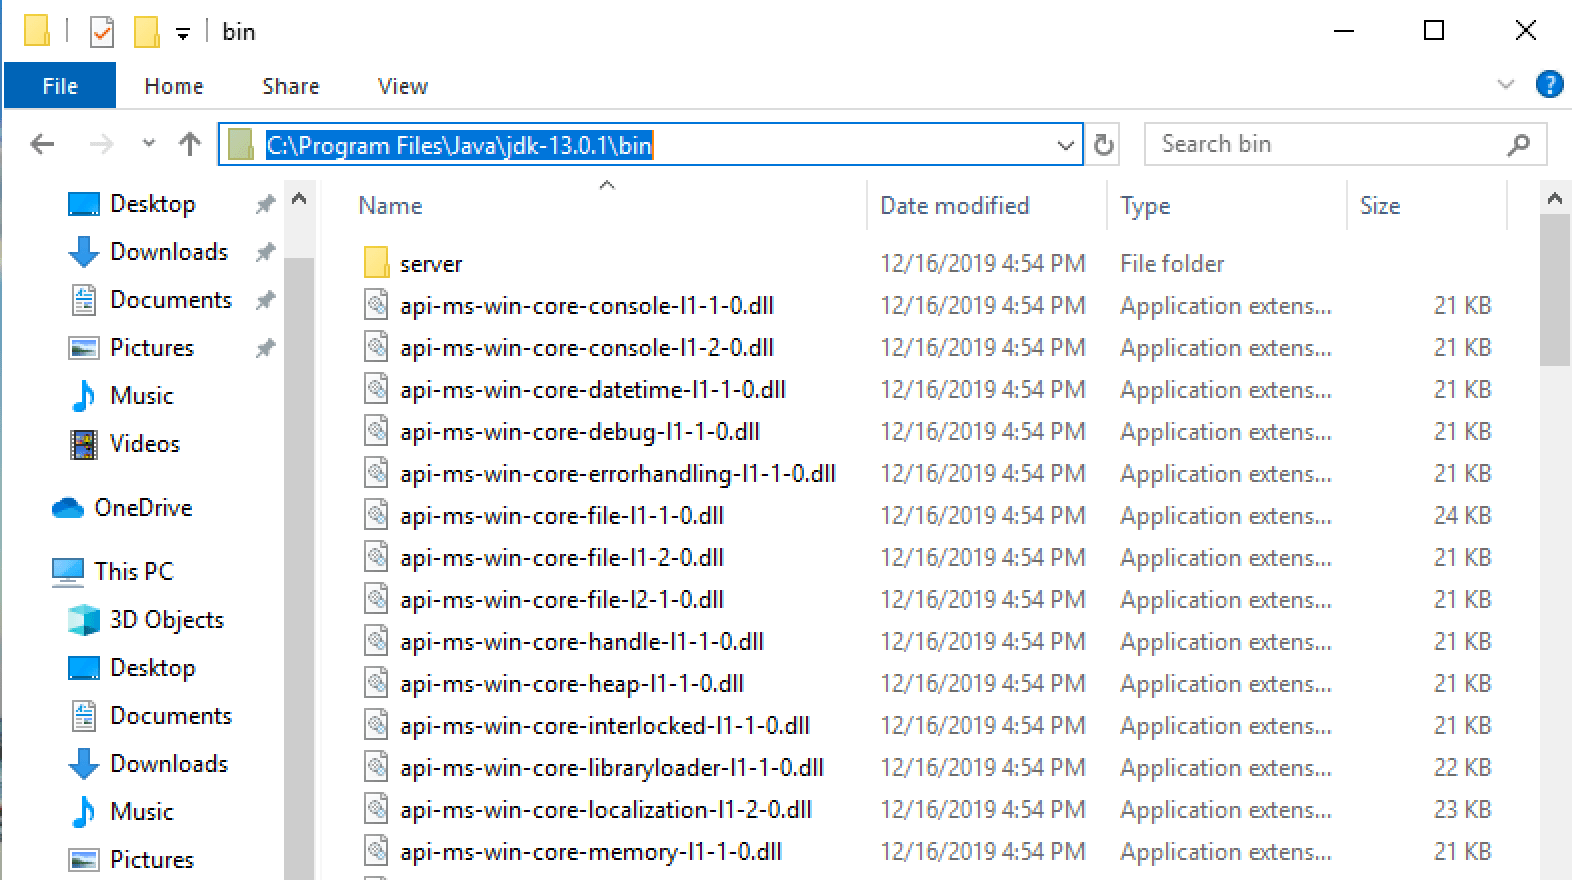This screenshot has height=880, width=1574.
Task: Select api-ms-win-core-memory-l1-1-0.dll file
Action: (591, 852)
